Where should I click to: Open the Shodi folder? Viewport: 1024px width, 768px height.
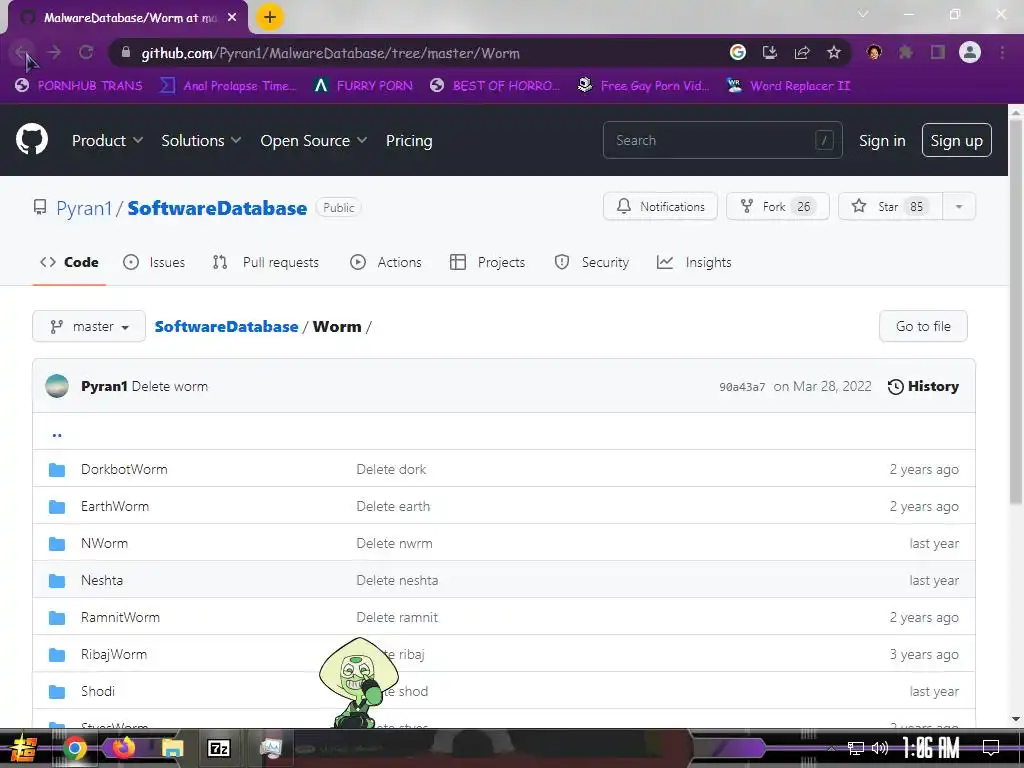click(98, 691)
